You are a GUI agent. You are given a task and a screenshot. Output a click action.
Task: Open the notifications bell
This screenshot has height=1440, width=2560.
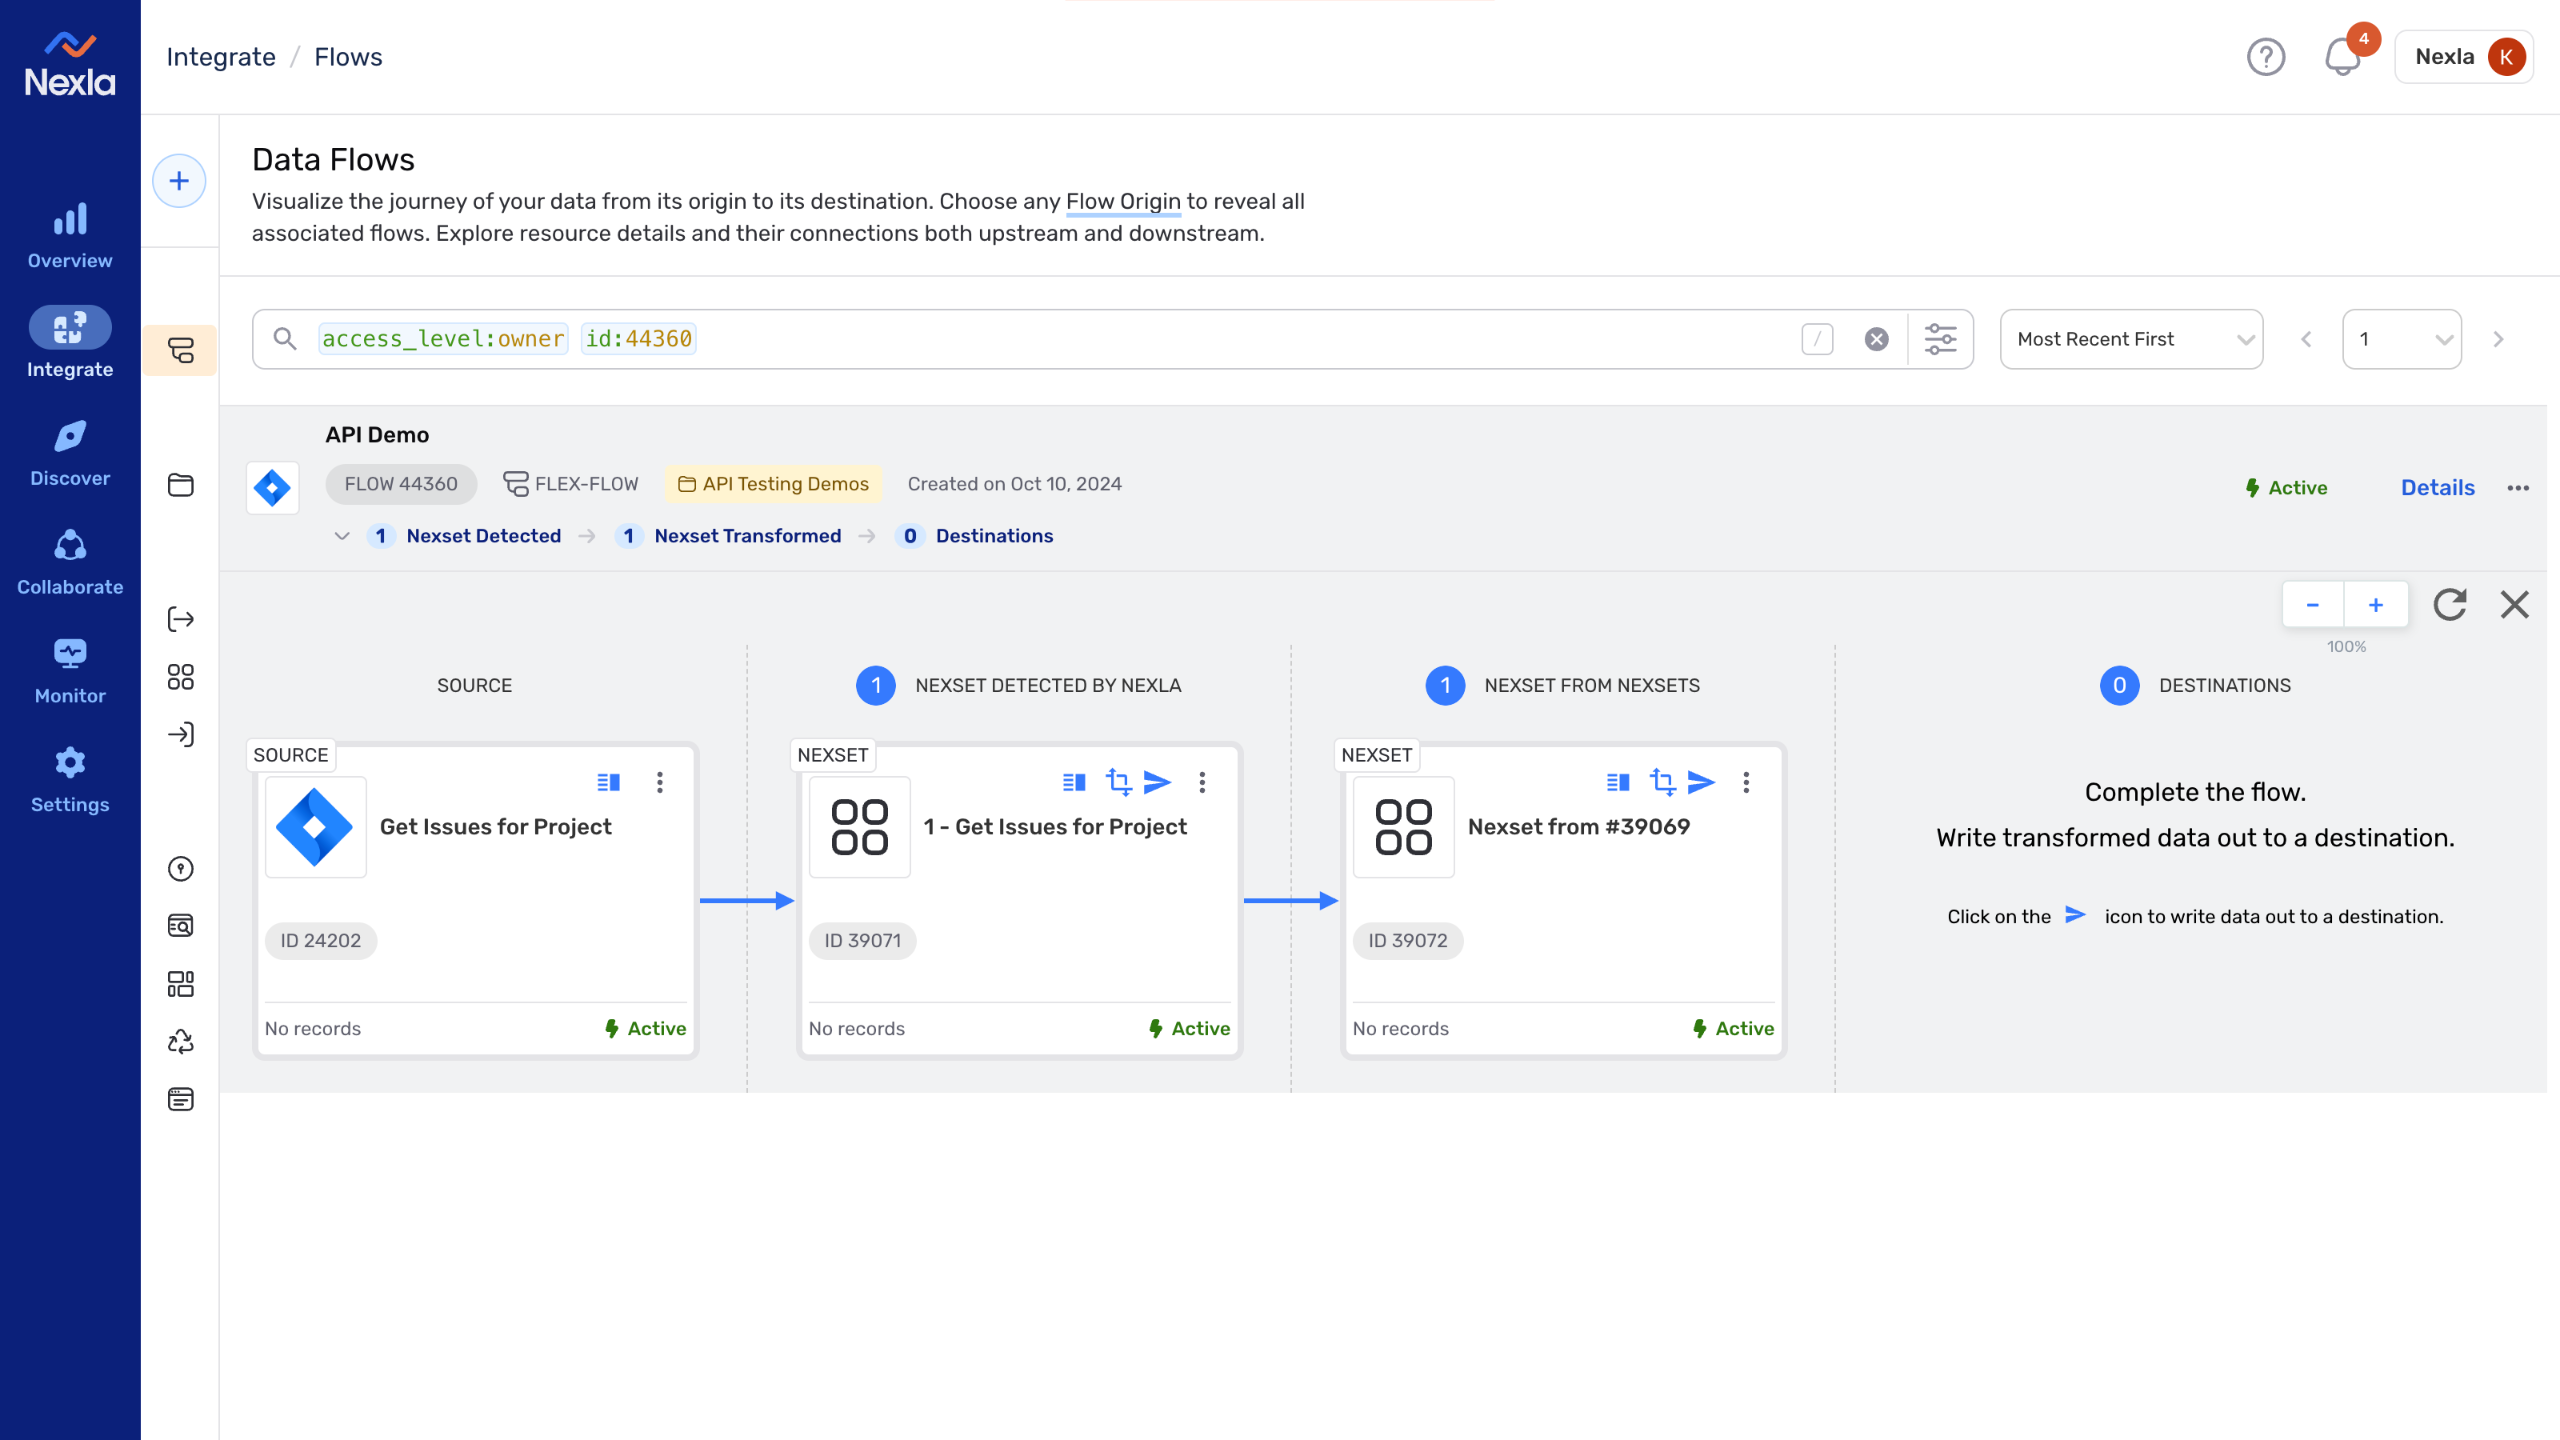[x=2342, y=57]
